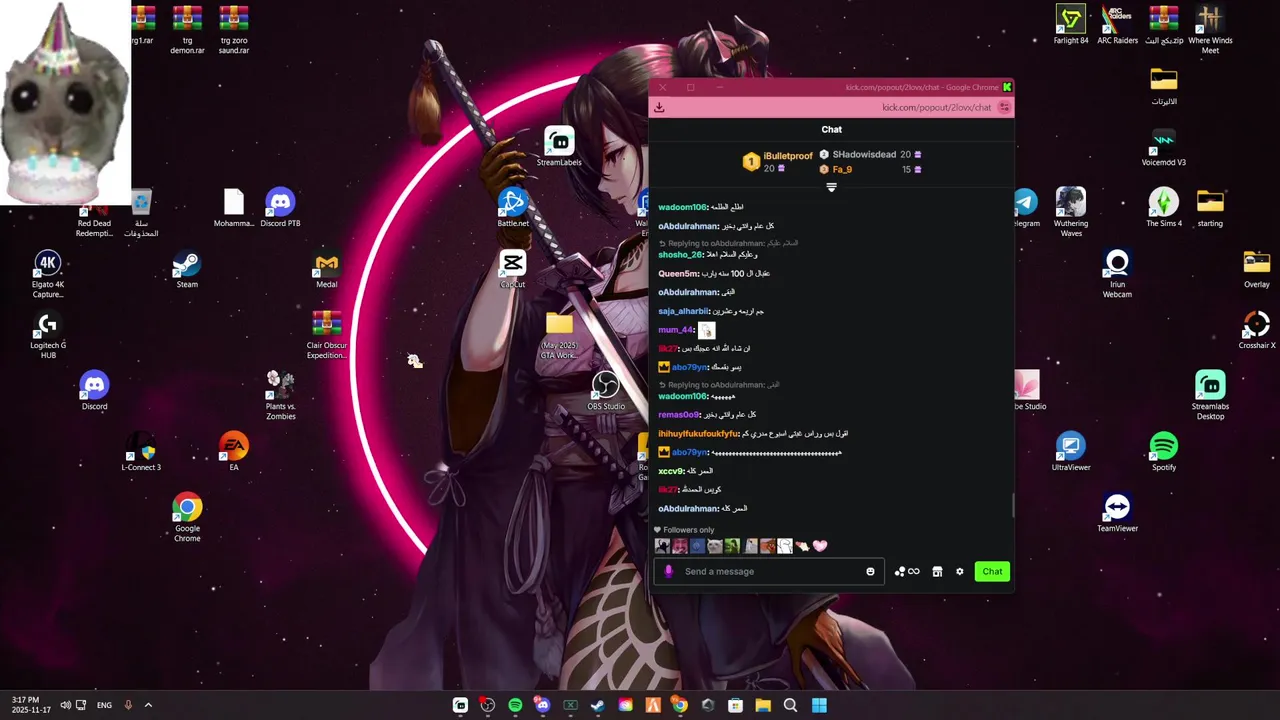Viewport: 1280px width, 720px height.
Task: Click username saja_alharbii in chat
Action: [684, 312]
